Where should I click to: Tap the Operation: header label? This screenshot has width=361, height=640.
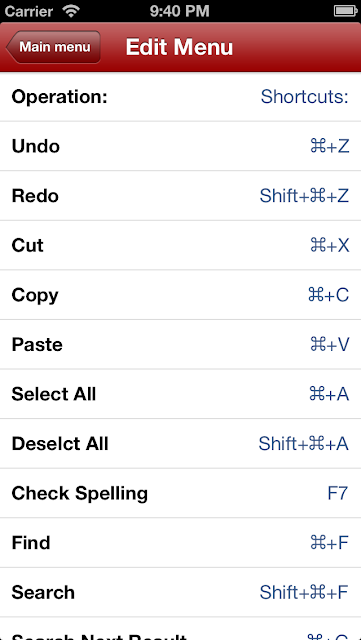click(x=59, y=97)
